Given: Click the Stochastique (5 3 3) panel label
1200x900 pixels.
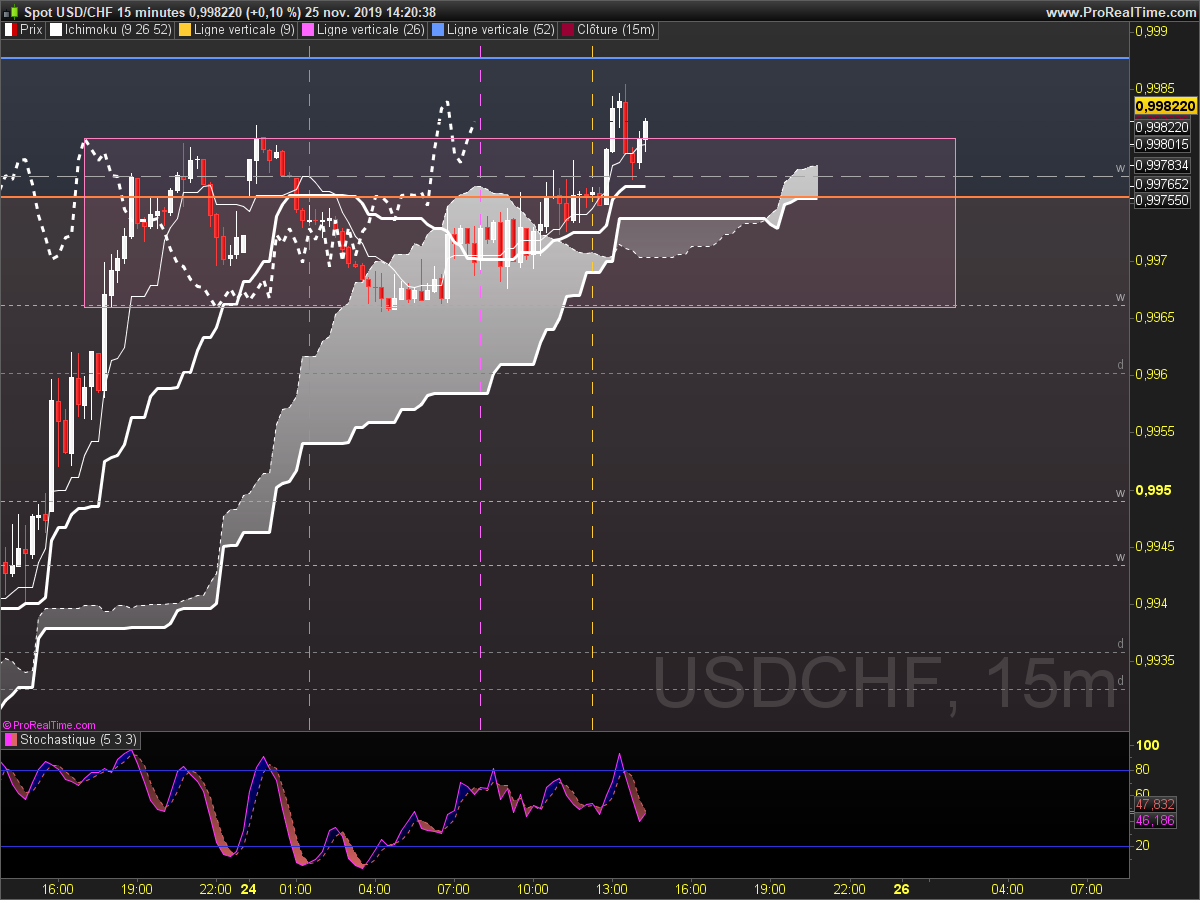Looking at the screenshot, I should coord(79,740).
